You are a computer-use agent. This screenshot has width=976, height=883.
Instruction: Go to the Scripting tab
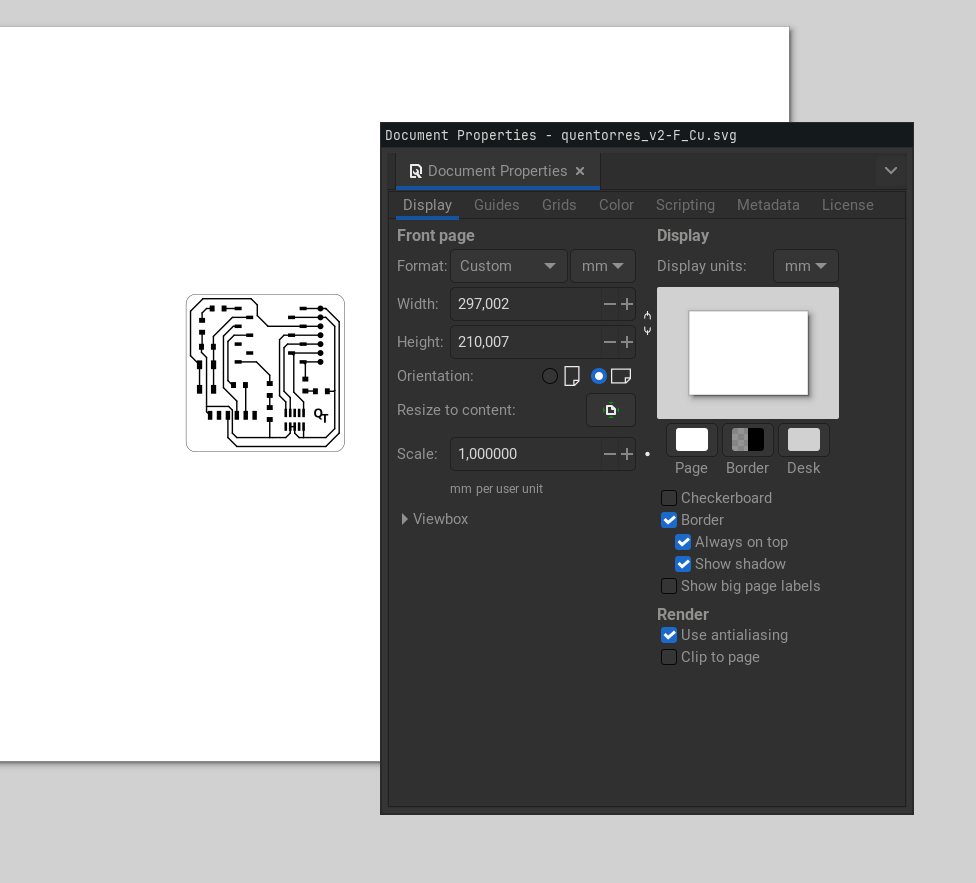685,205
